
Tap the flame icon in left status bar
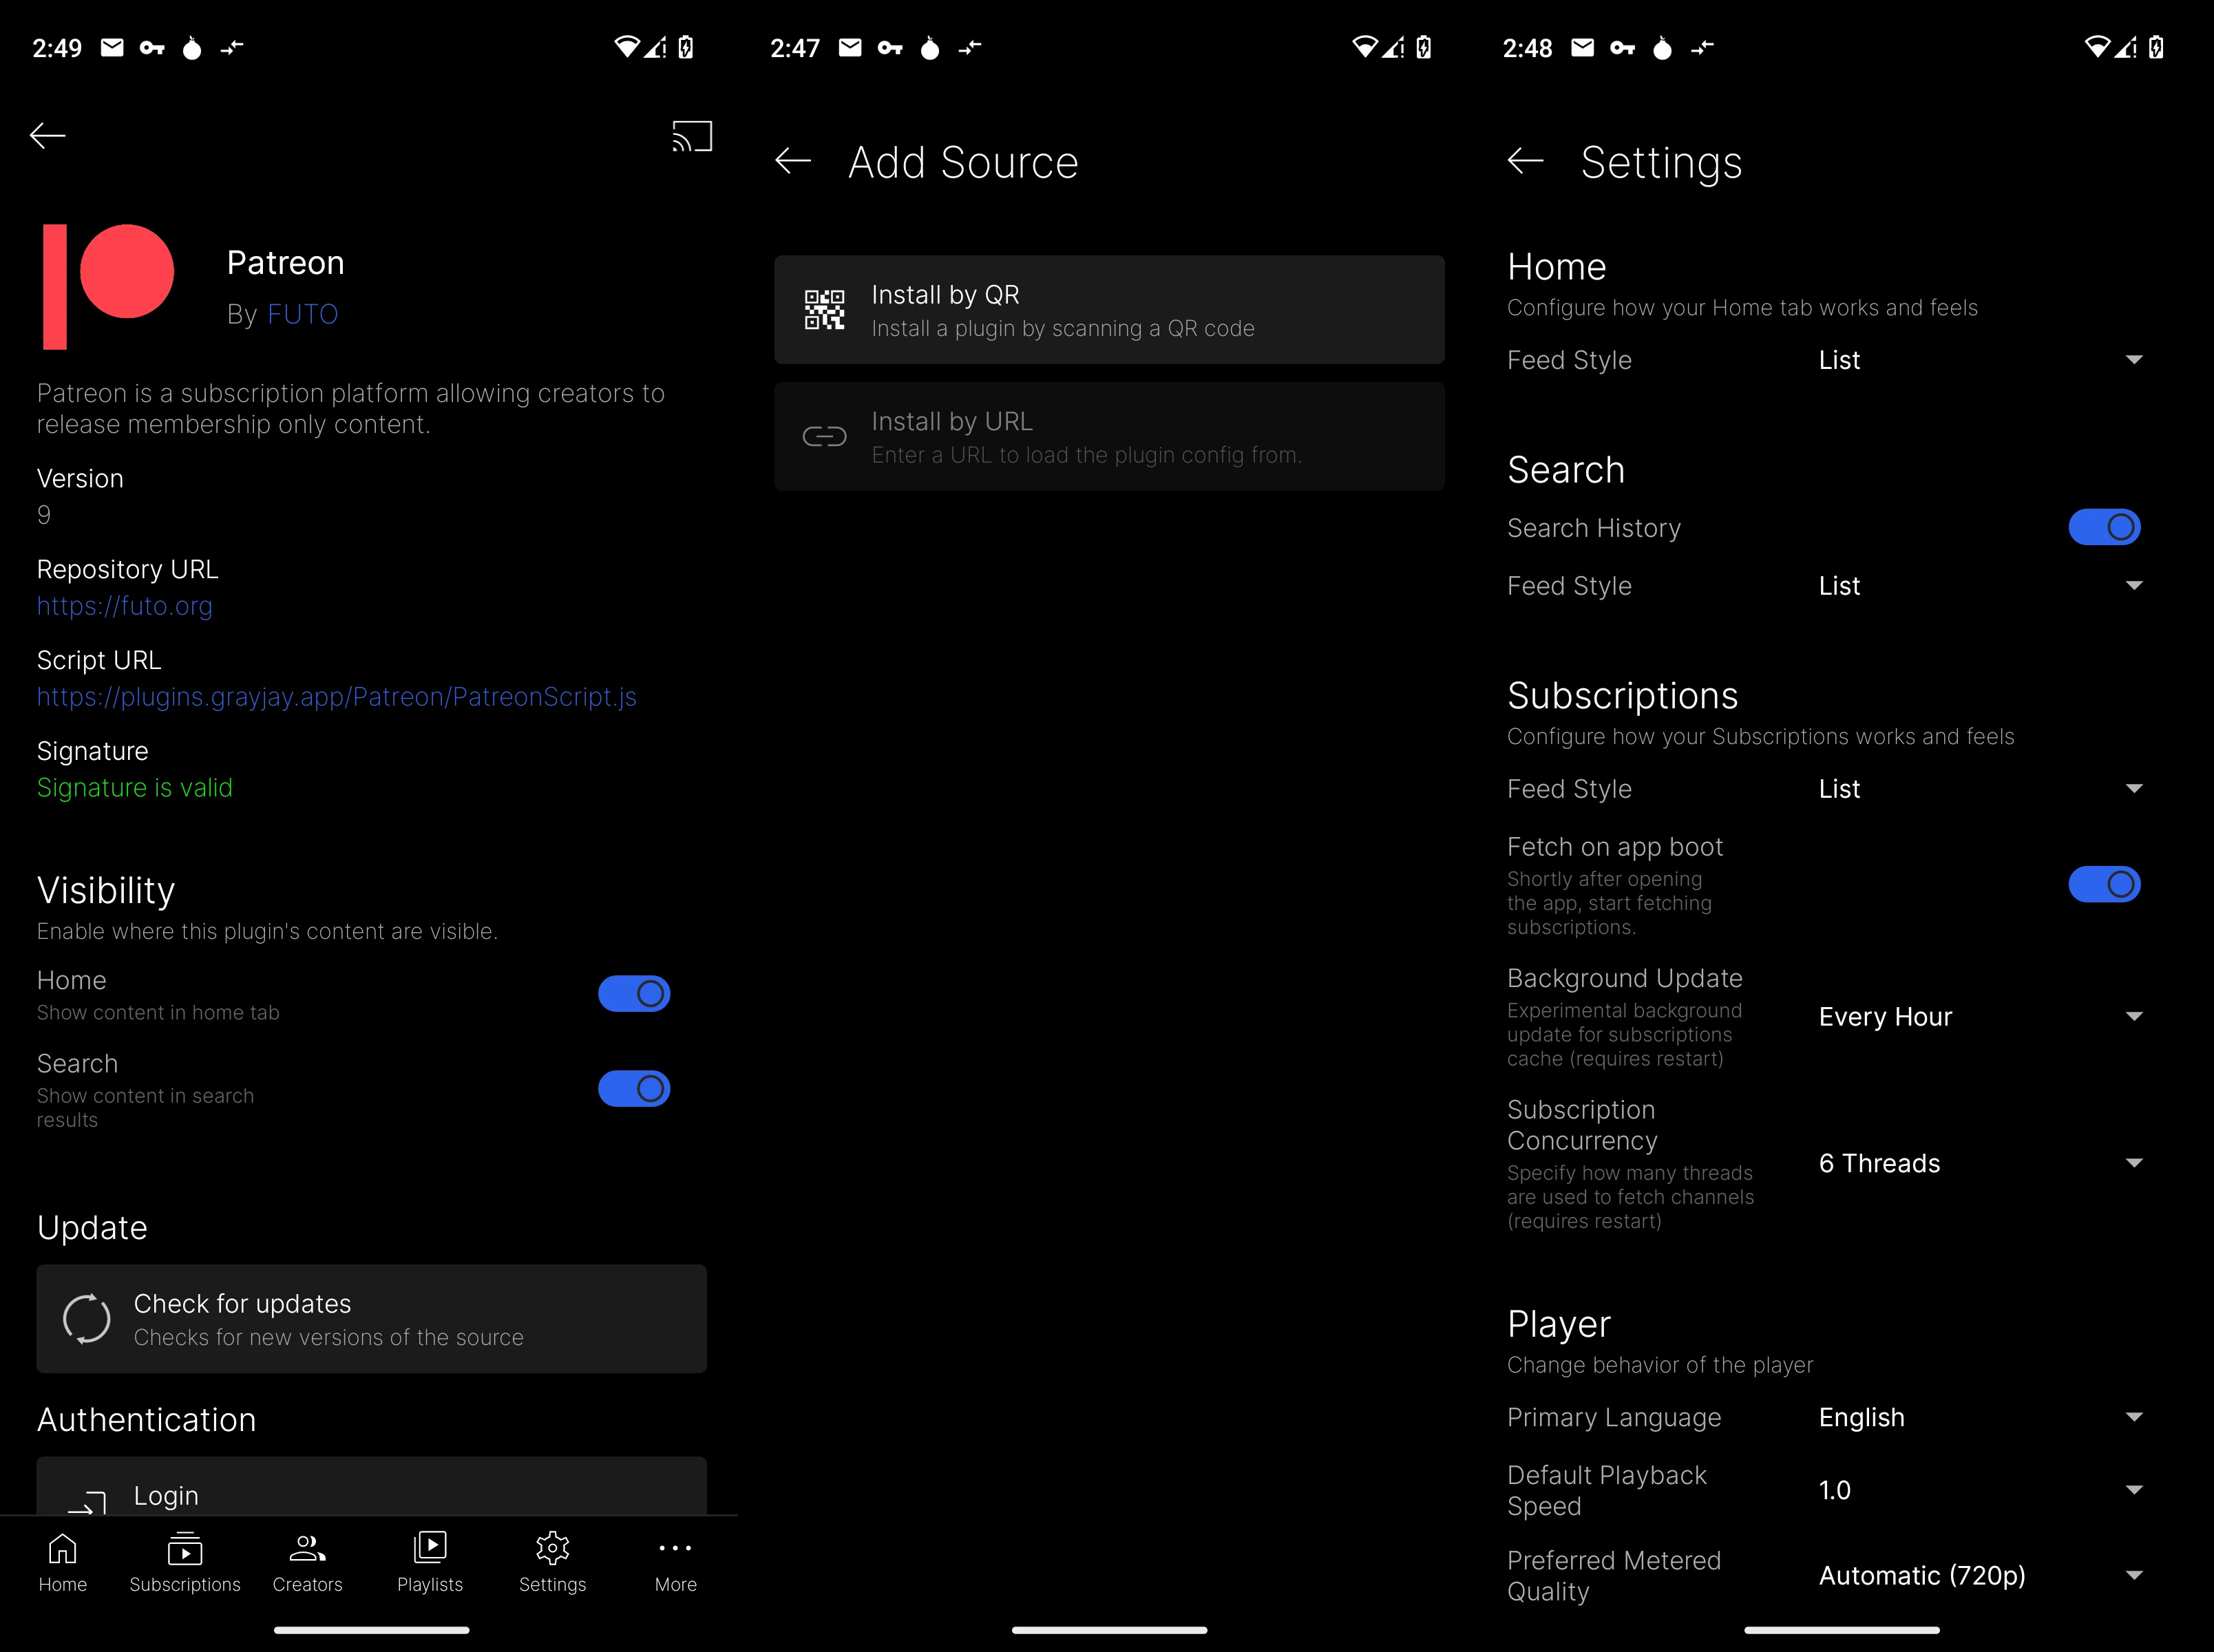192,47
